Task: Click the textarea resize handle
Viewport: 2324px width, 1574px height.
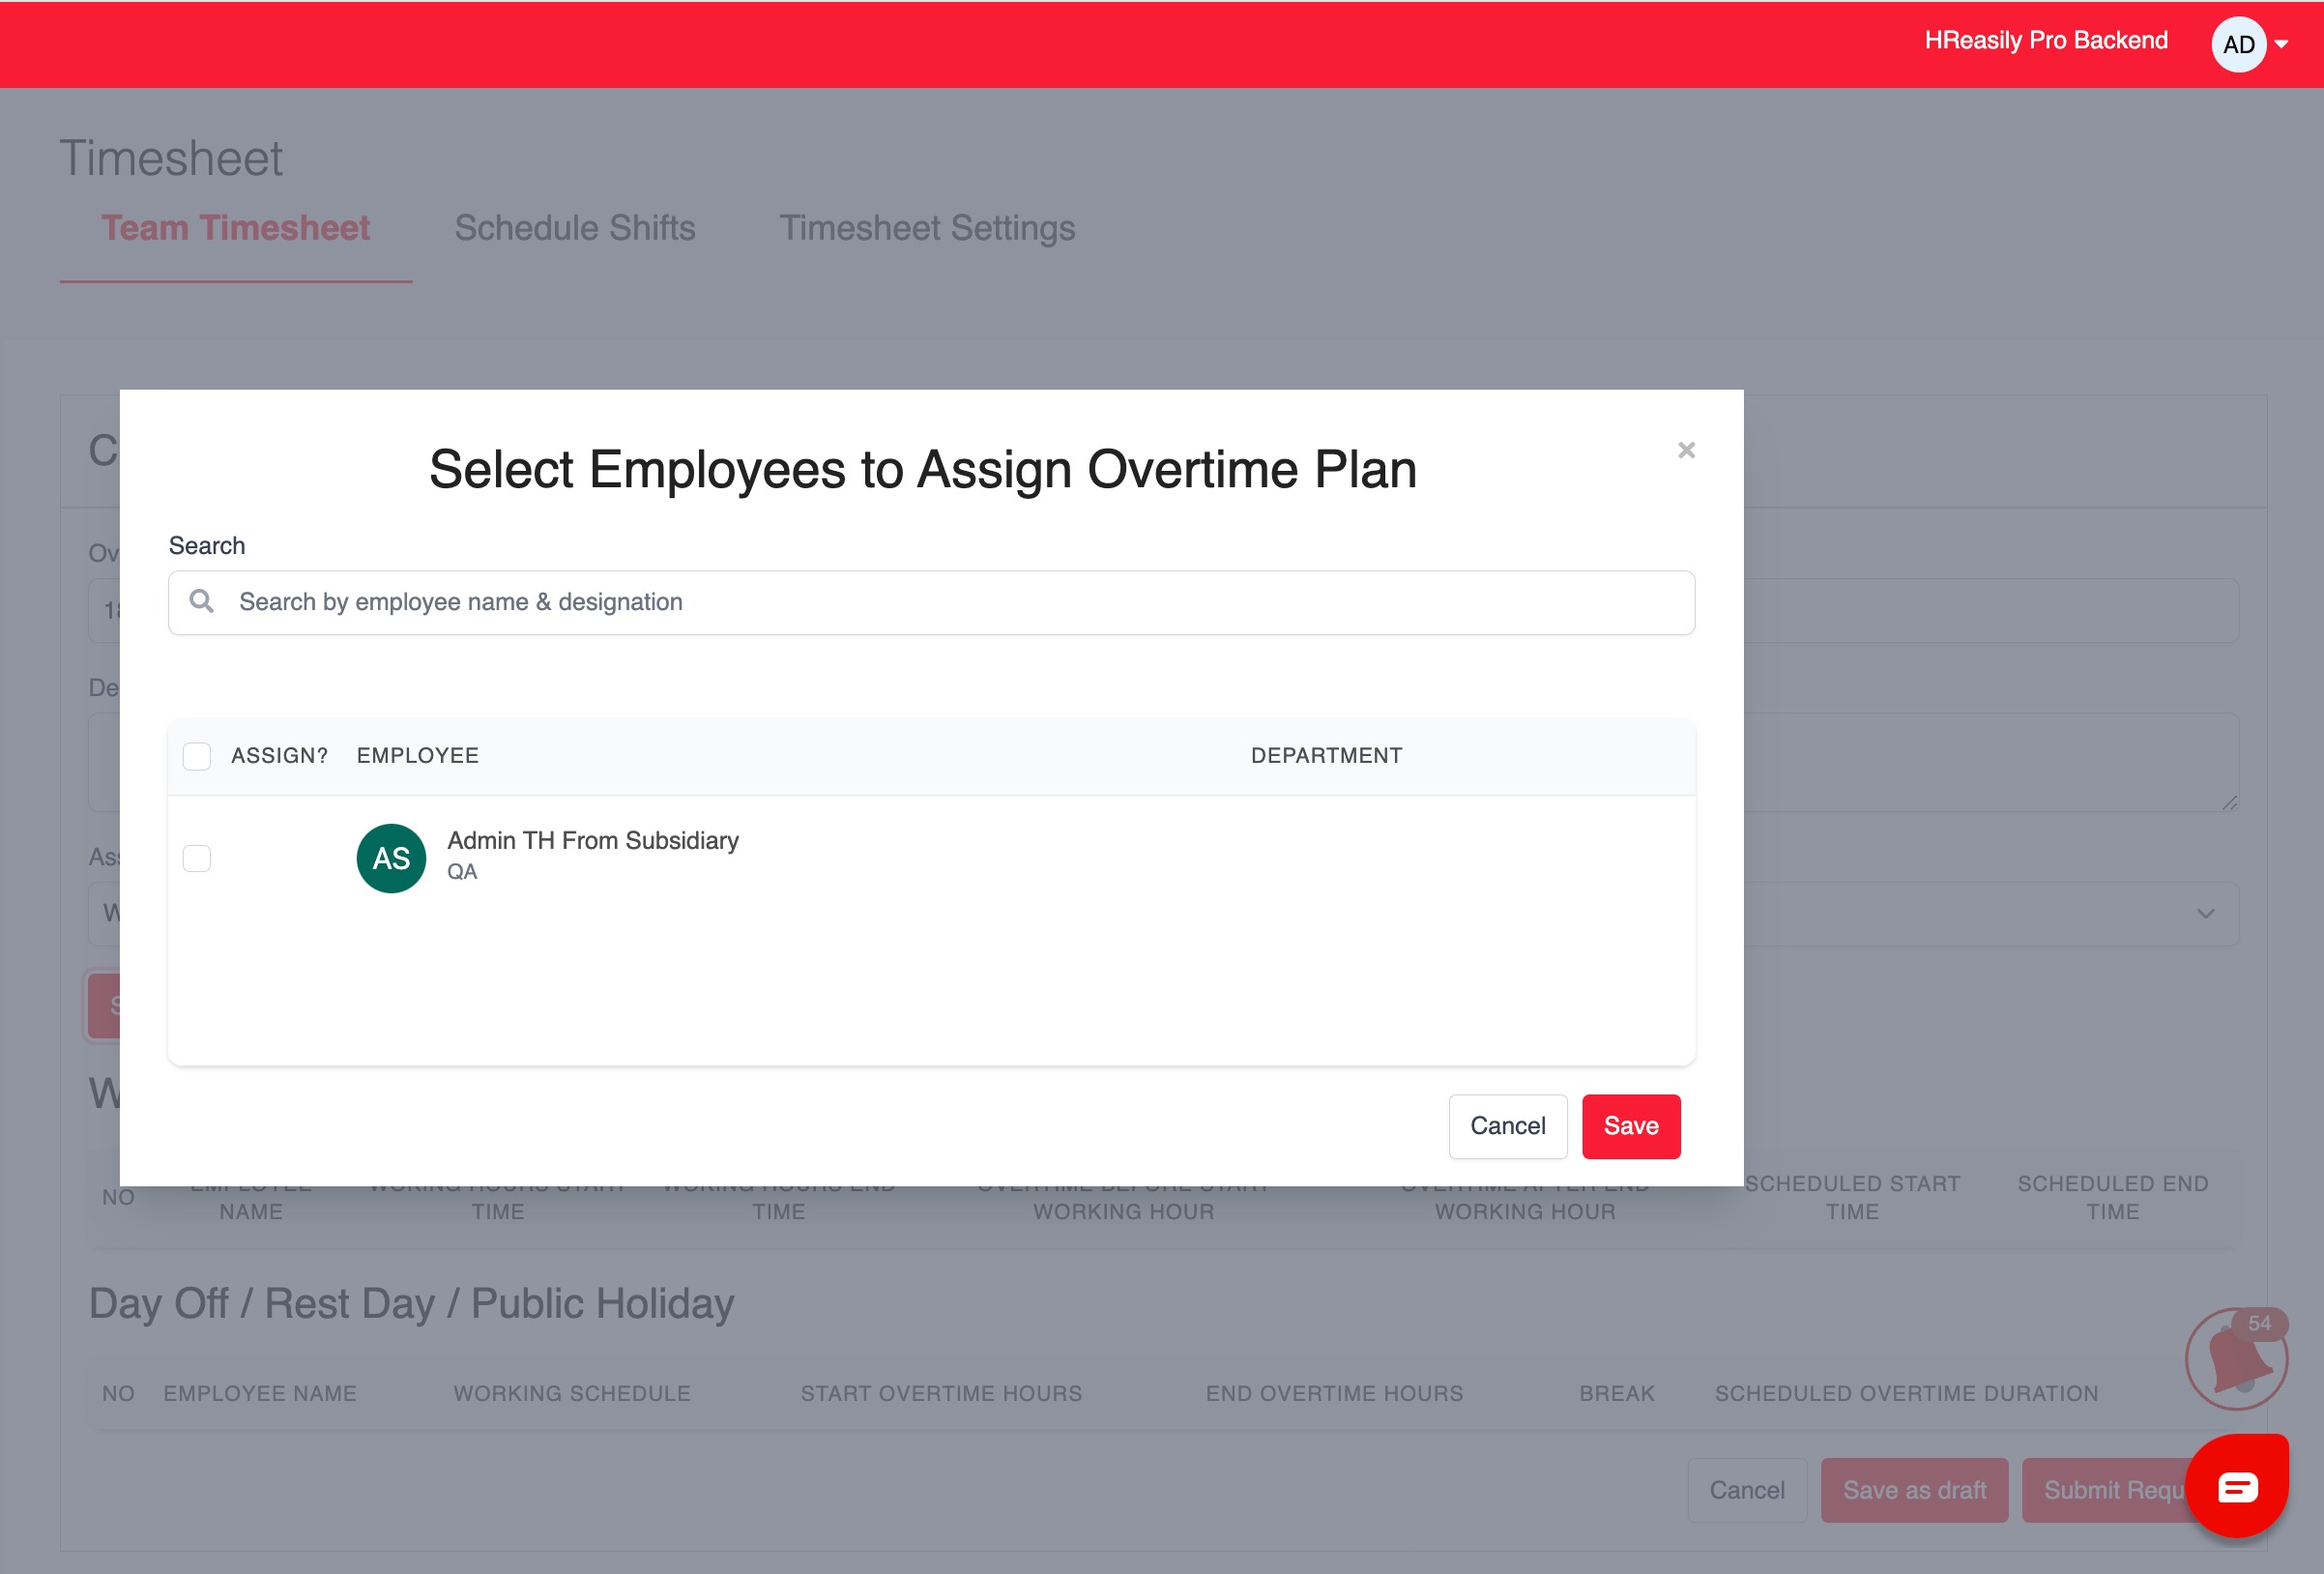Action: (x=2229, y=803)
